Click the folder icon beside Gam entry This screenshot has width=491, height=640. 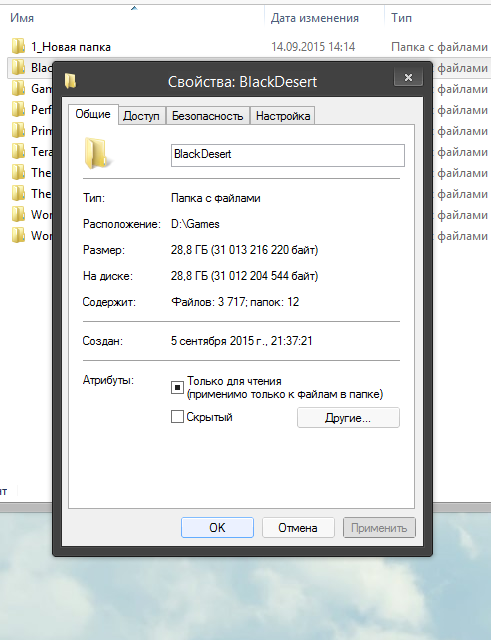18,88
